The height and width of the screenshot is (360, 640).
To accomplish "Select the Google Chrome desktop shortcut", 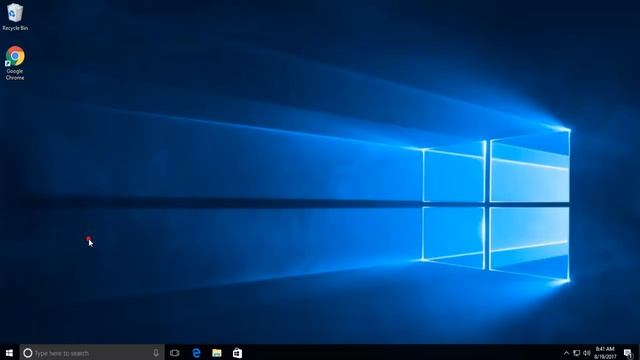I will click(15, 63).
